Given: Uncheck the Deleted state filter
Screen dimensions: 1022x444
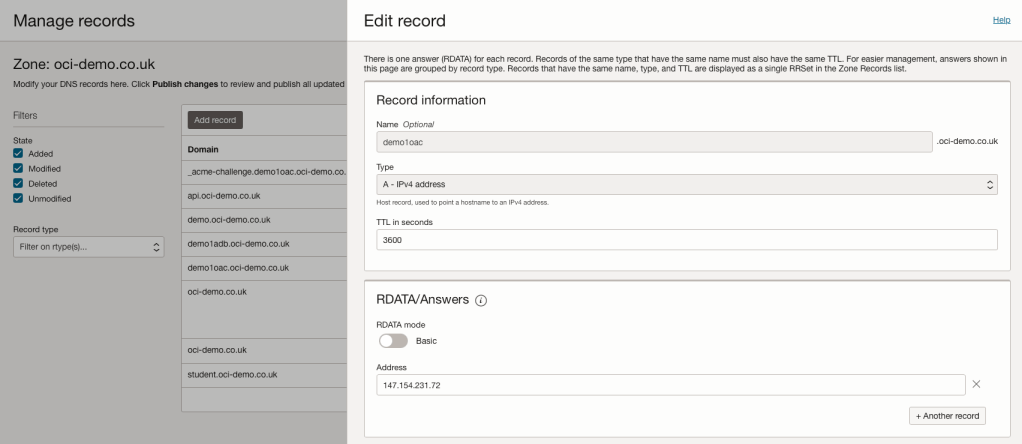Looking at the screenshot, I should click(19, 183).
